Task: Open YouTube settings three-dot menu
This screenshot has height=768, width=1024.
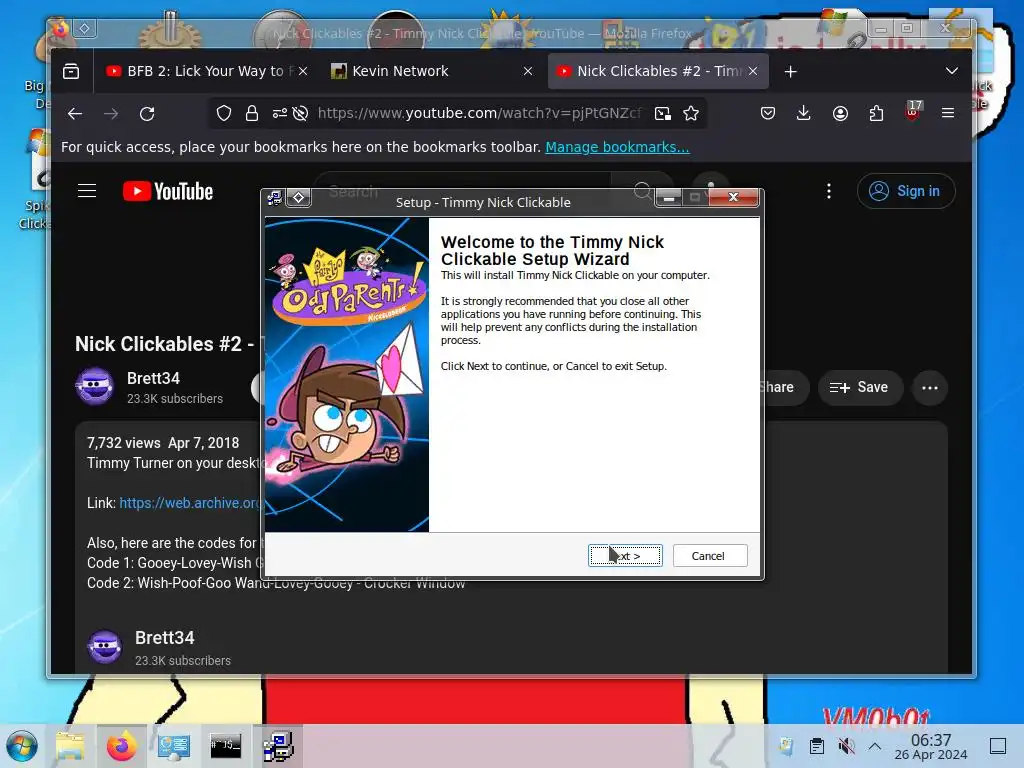Action: (x=829, y=191)
